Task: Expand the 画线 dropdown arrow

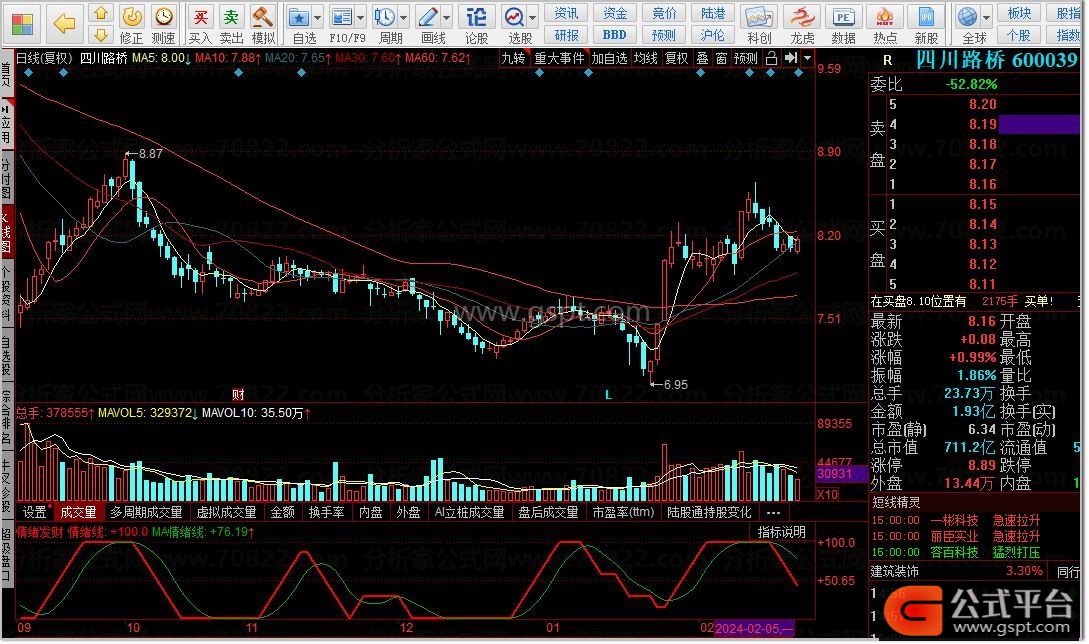Action: click(x=447, y=18)
